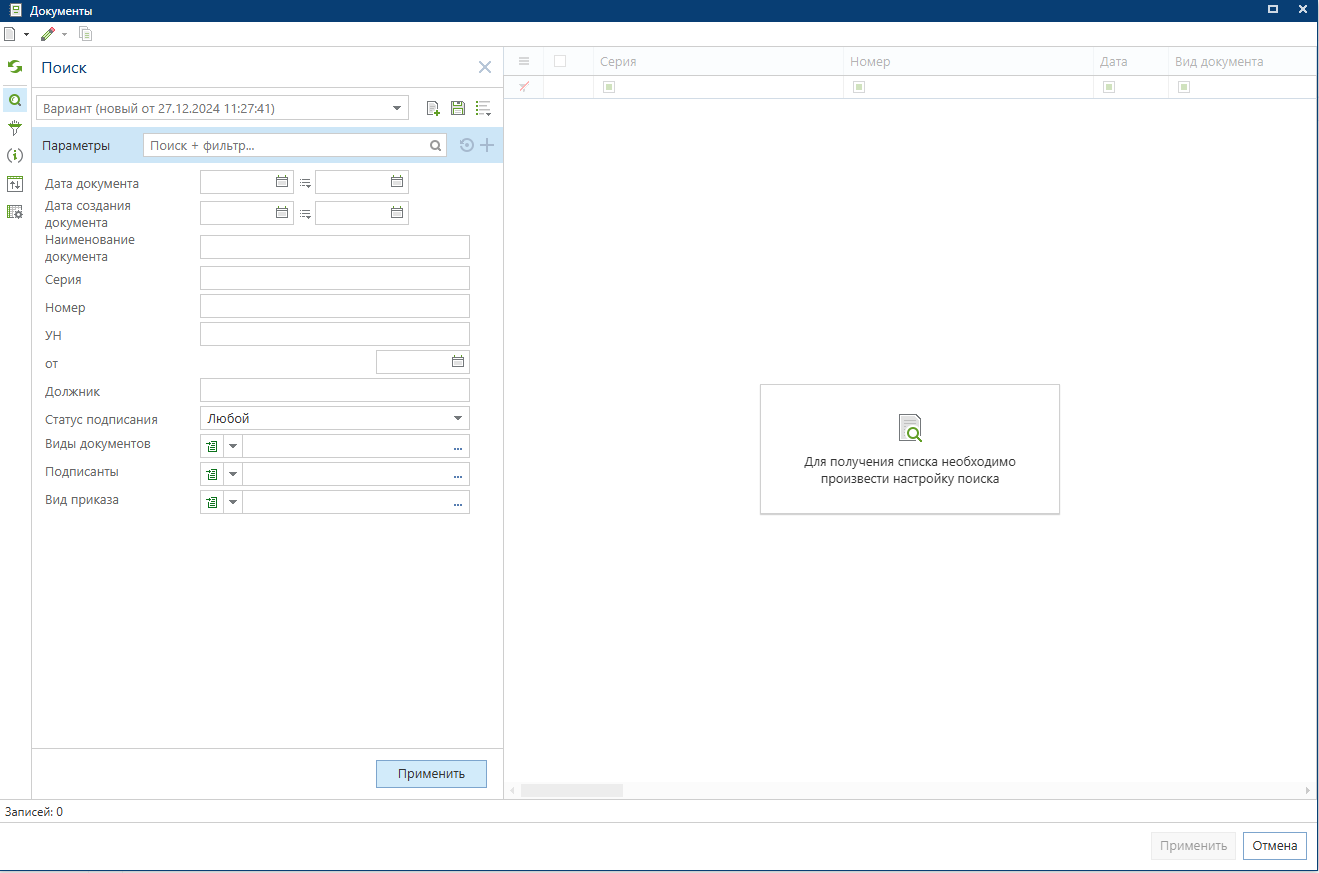Click the add new variant icon

(x=433, y=108)
